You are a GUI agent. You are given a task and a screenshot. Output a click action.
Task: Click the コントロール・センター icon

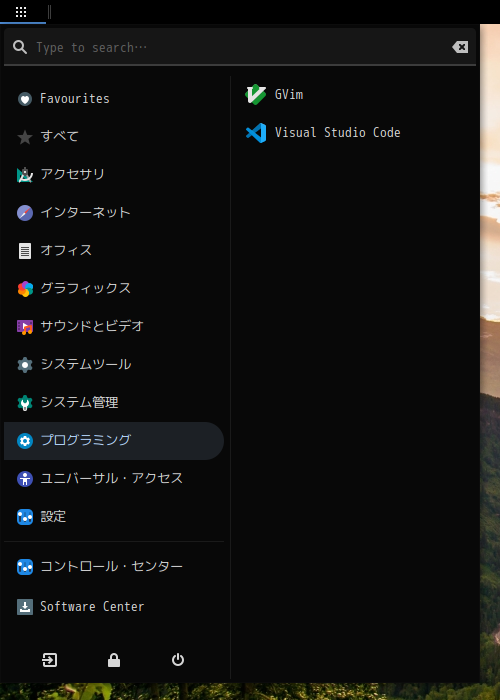point(25,567)
